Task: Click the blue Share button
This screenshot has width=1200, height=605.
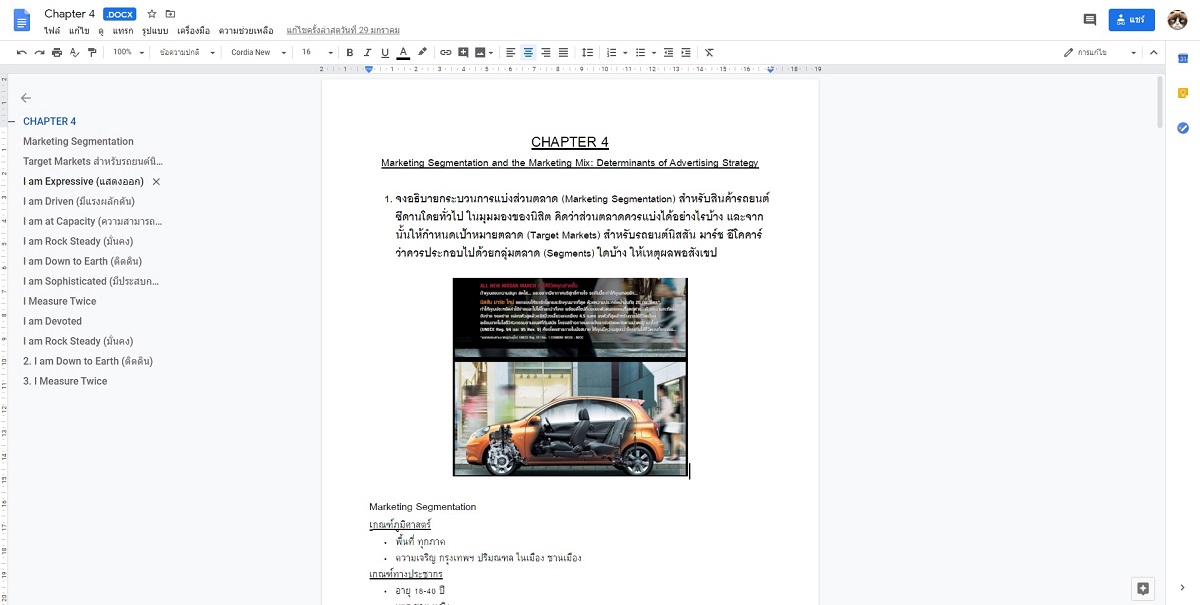Action: tap(1132, 20)
